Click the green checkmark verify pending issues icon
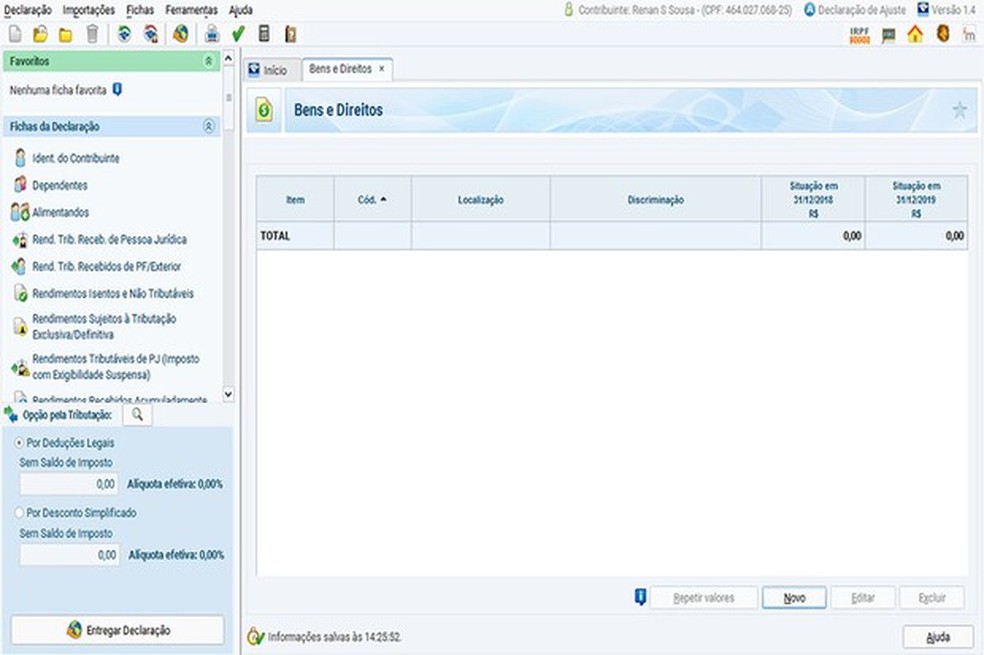This screenshot has width=984, height=655. click(x=238, y=34)
